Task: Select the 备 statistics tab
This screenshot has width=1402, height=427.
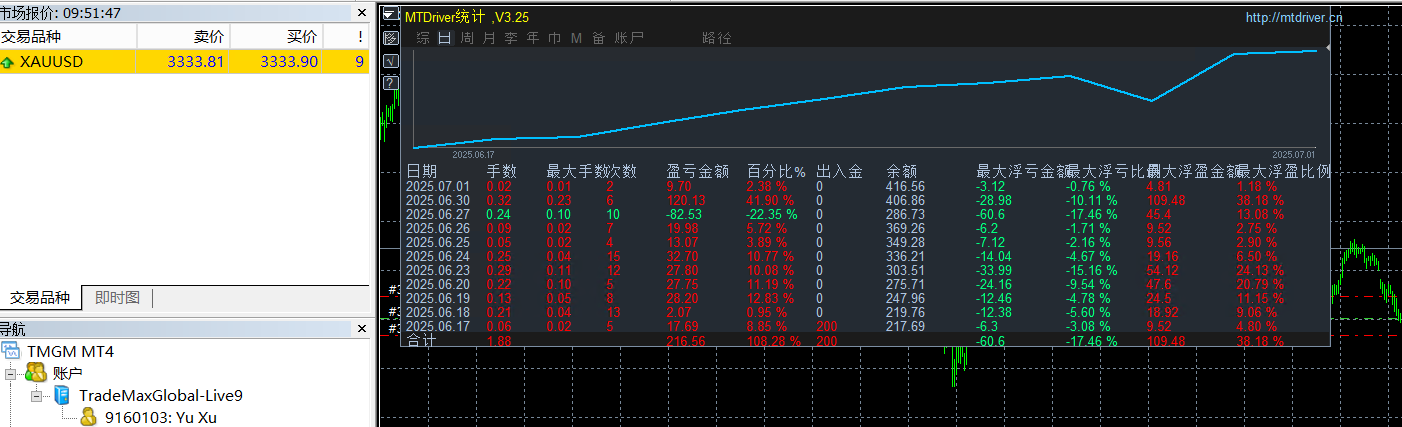Action: click(598, 38)
